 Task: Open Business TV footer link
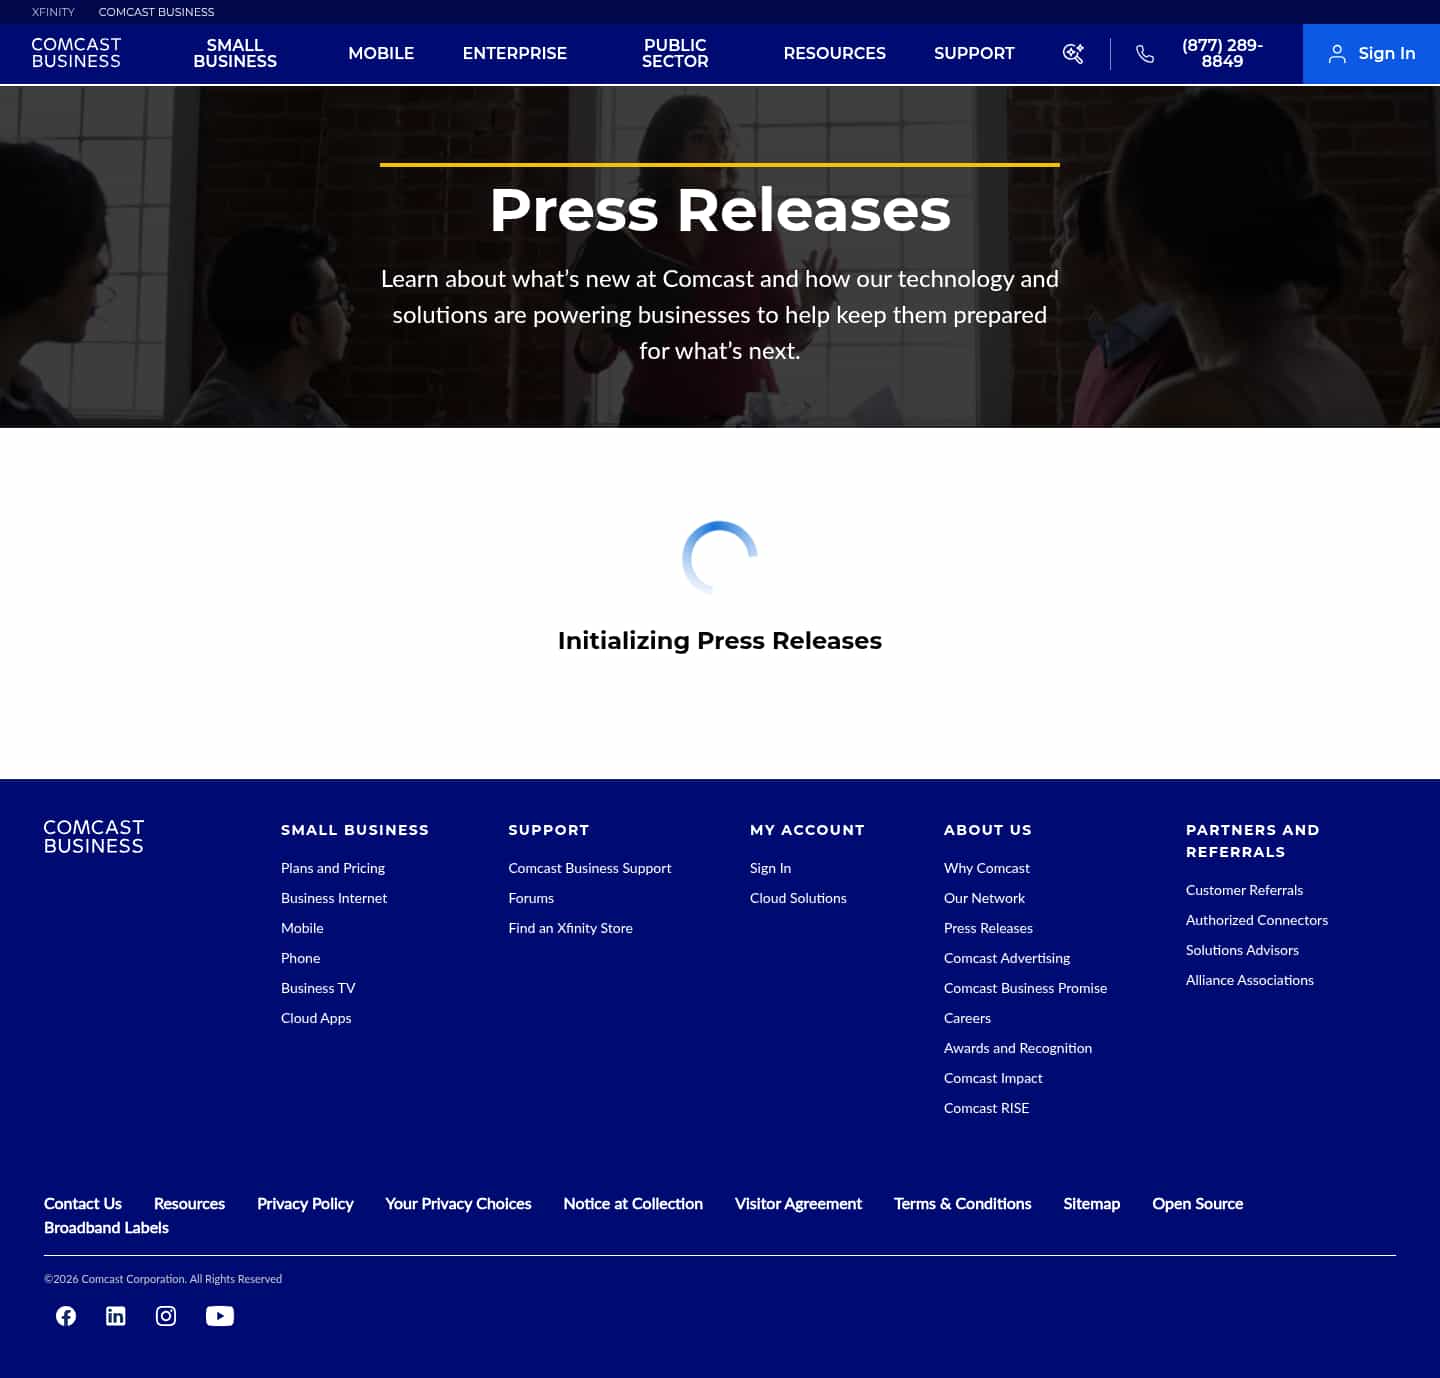pyautogui.click(x=318, y=988)
